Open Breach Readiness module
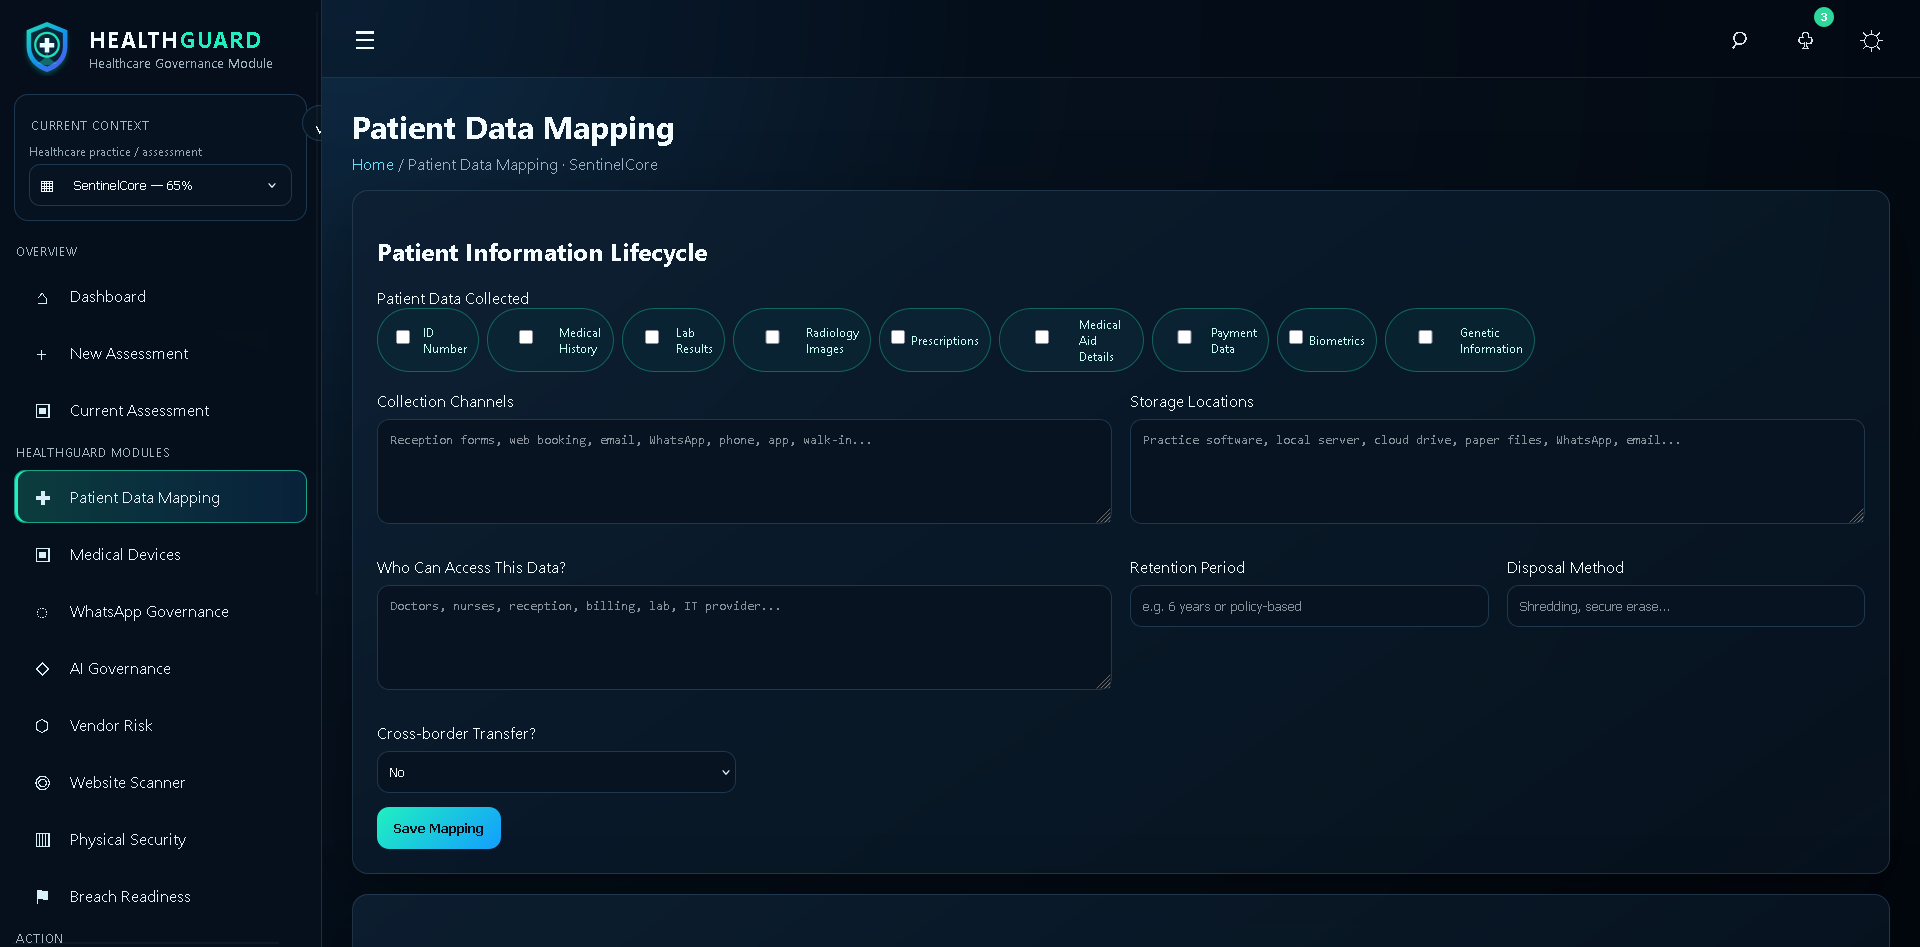The width and height of the screenshot is (1920, 947). (x=160, y=897)
